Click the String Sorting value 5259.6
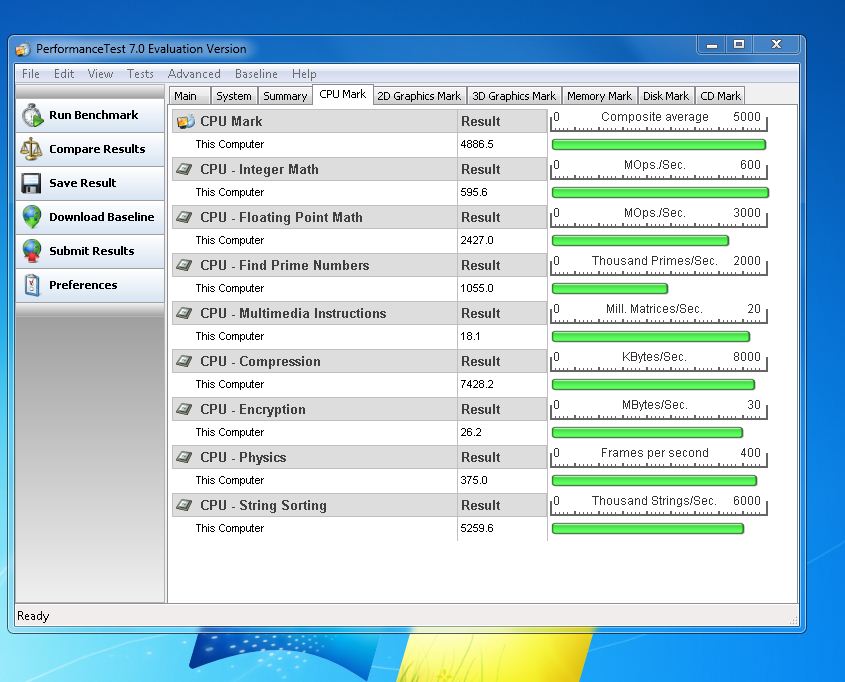845x682 pixels. click(x=477, y=528)
